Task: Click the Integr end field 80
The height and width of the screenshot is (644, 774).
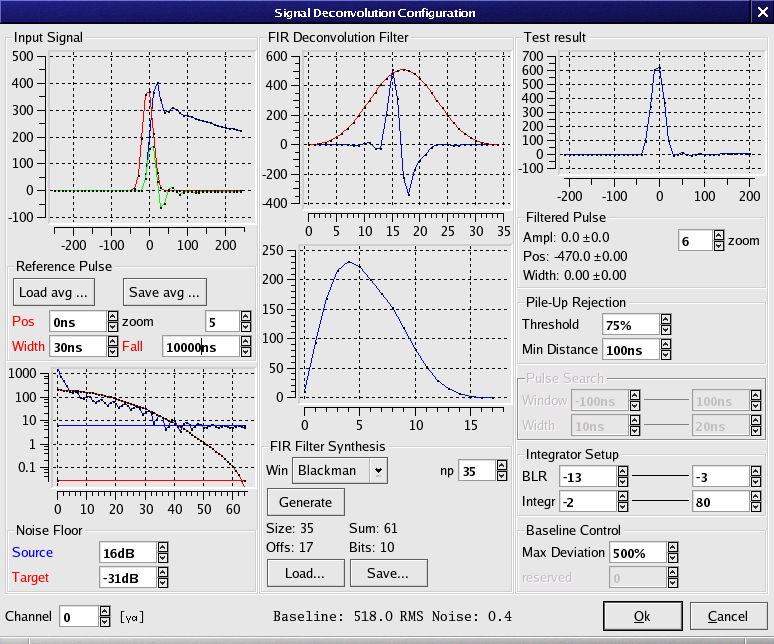Action: click(x=721, y=501)
